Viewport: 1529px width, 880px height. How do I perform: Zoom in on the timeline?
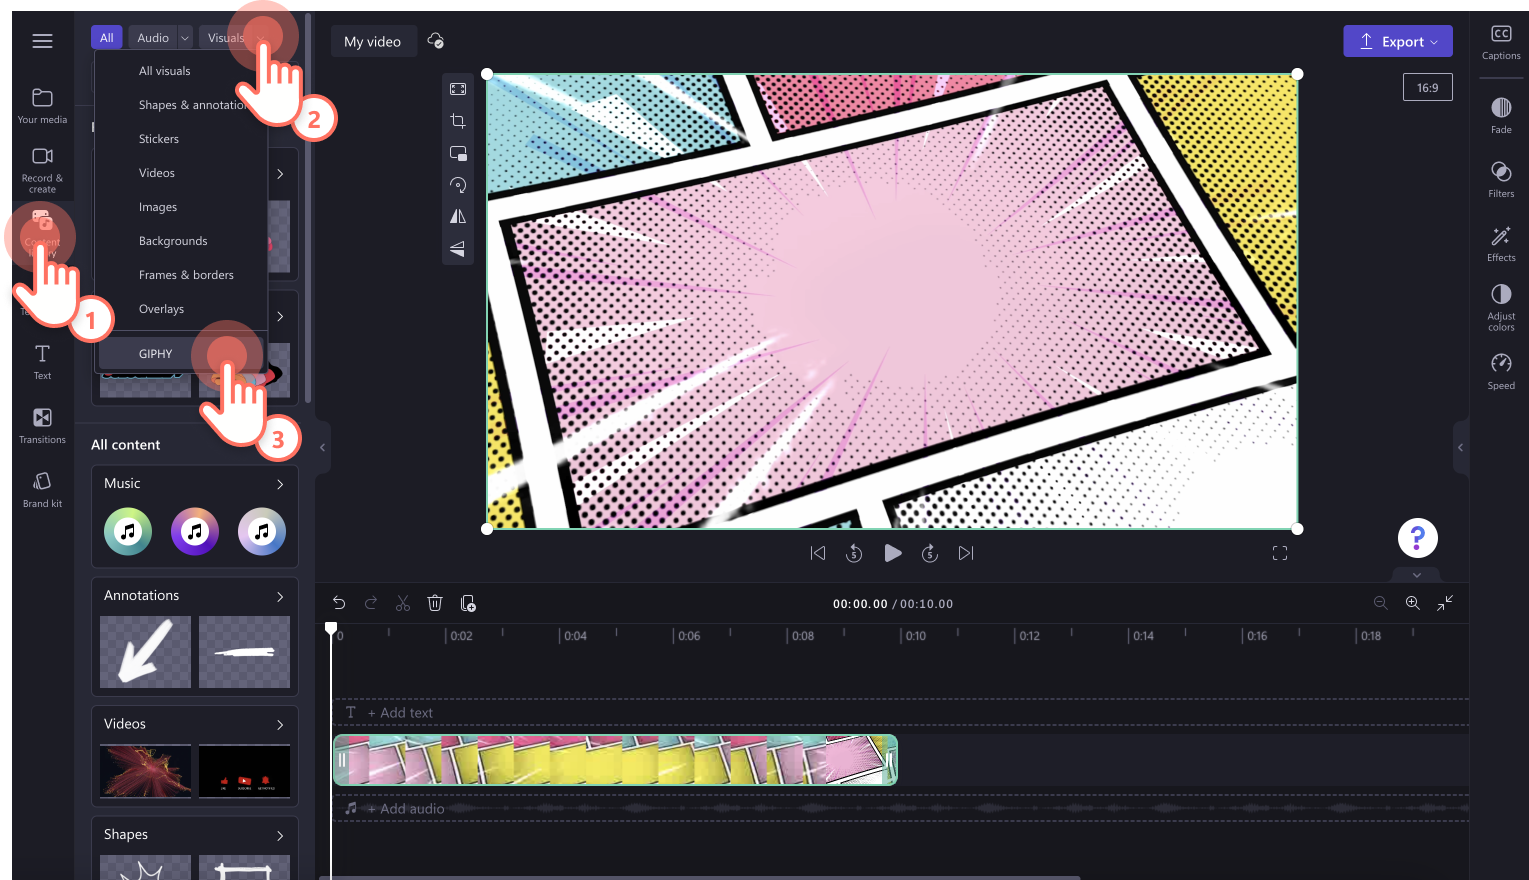pyautogui.click(x=1413, y=603)
